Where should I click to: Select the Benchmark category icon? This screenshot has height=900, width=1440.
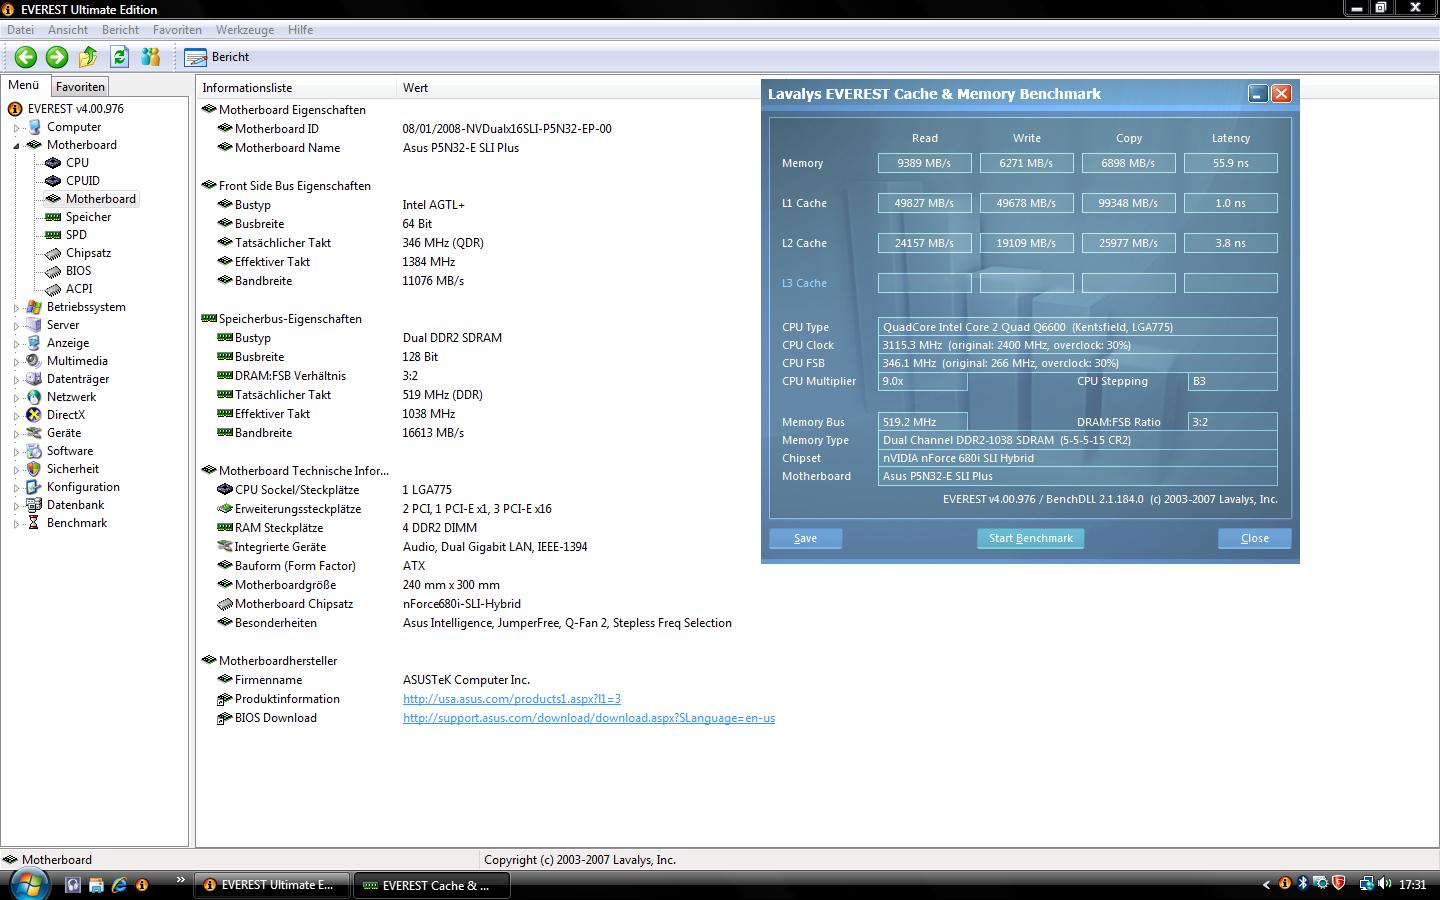click(x=34, y=523)
